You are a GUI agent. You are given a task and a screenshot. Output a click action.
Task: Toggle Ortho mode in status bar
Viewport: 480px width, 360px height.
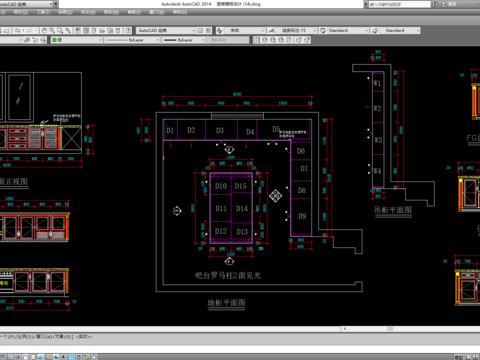(33, 357)
